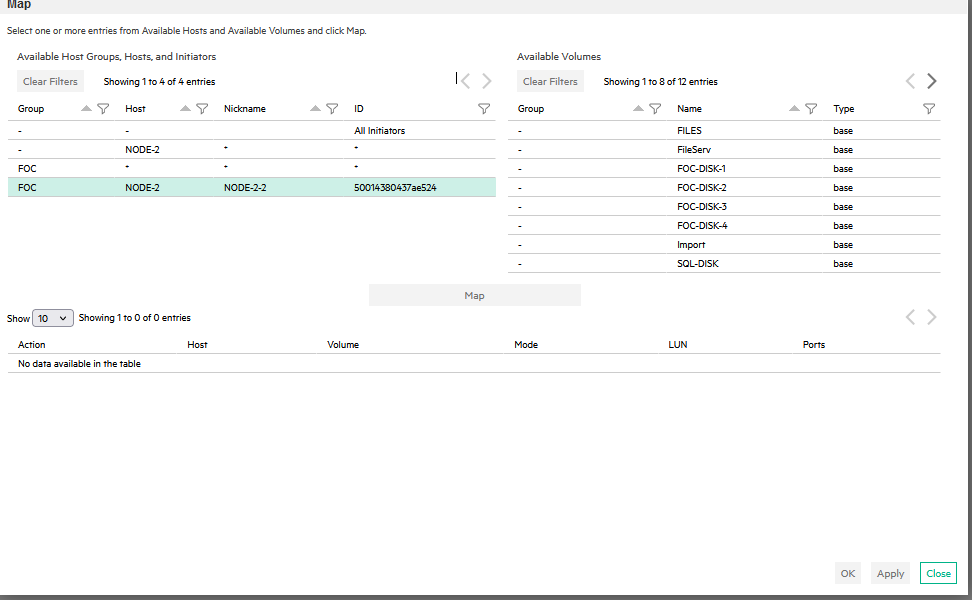972x600 pixels.
Task: Click the base type cell of SQL-DISK
Action: coord(843,263)
